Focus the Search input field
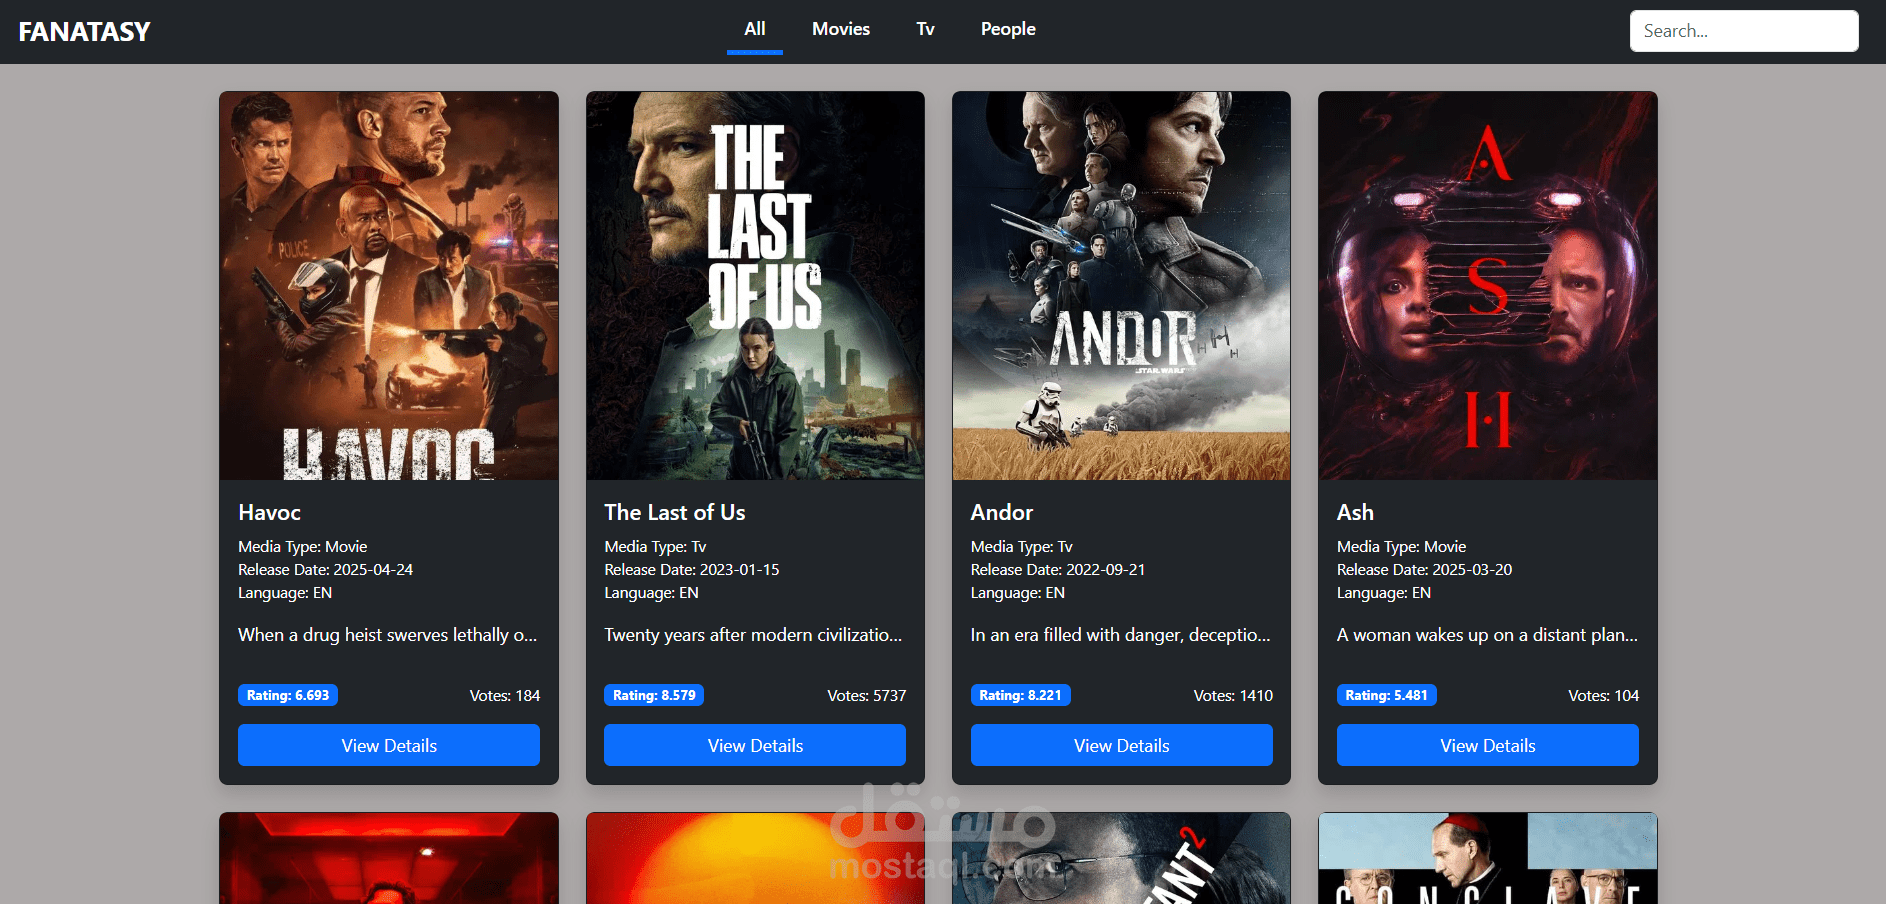 pyautogui.click(x=1744, y=31)
